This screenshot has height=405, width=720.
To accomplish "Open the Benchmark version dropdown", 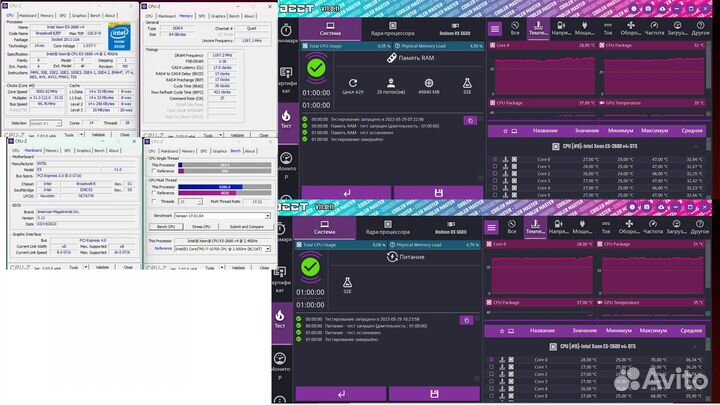I will tap(222, 216).
